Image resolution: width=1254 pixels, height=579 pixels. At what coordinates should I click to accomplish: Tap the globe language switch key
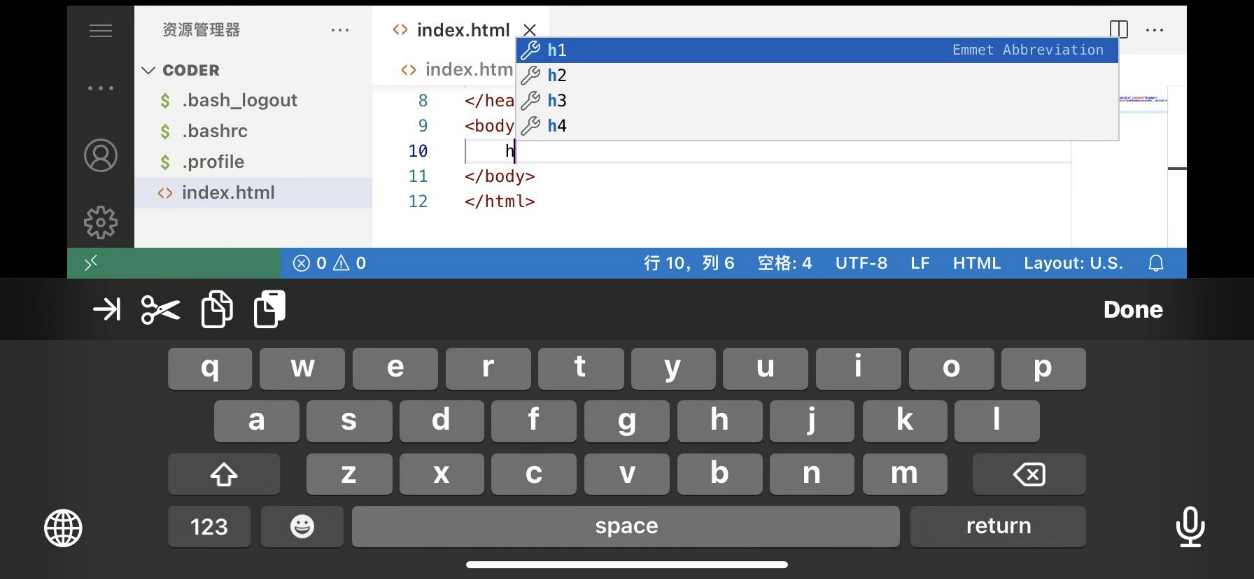pos(63,527)
